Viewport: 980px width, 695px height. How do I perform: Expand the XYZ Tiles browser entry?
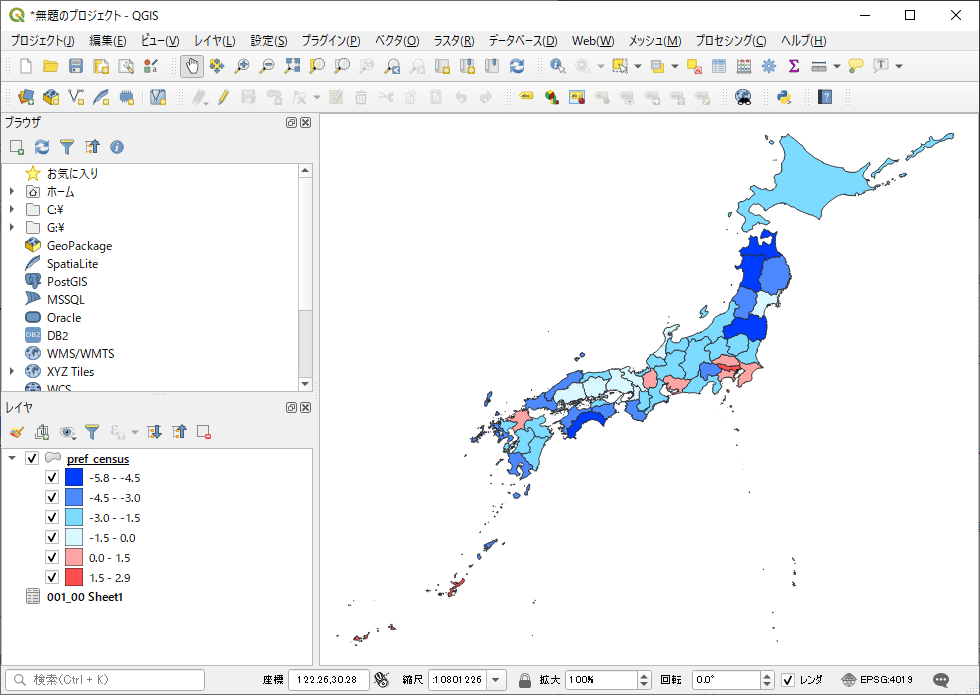pos(12,371)
